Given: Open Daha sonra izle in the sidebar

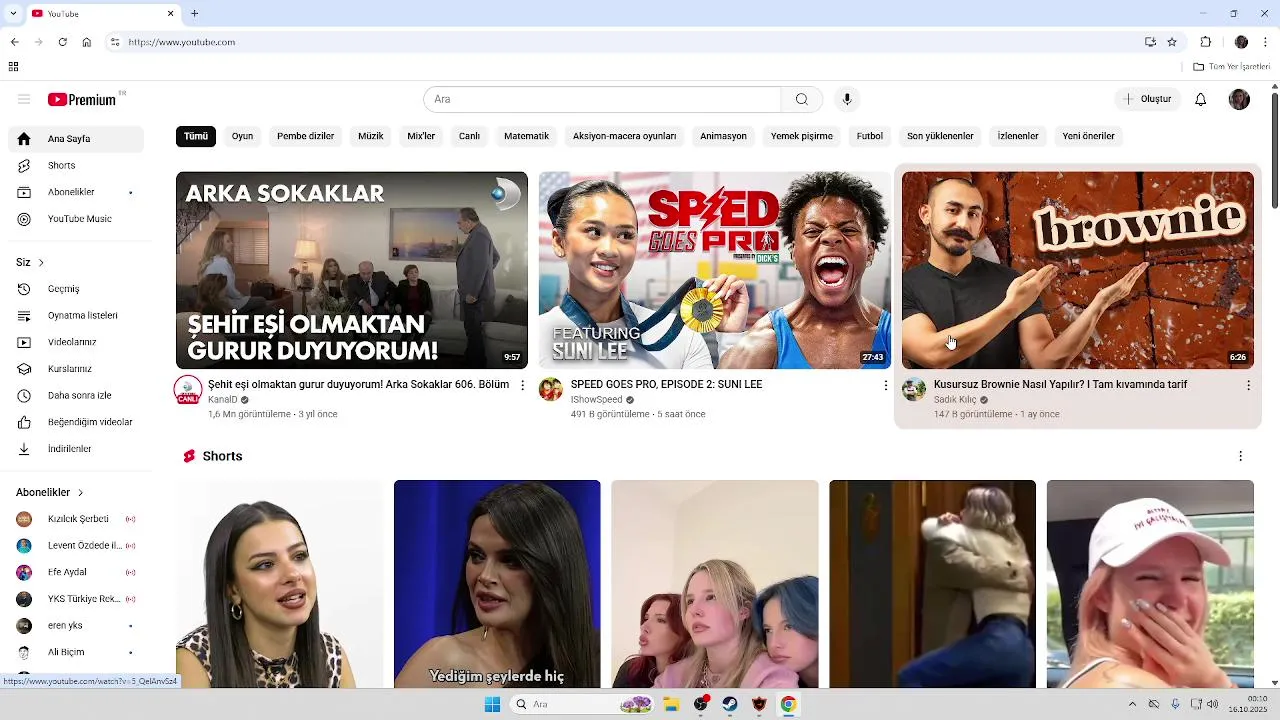Looking at the screenshot, I should coord(76,395).
